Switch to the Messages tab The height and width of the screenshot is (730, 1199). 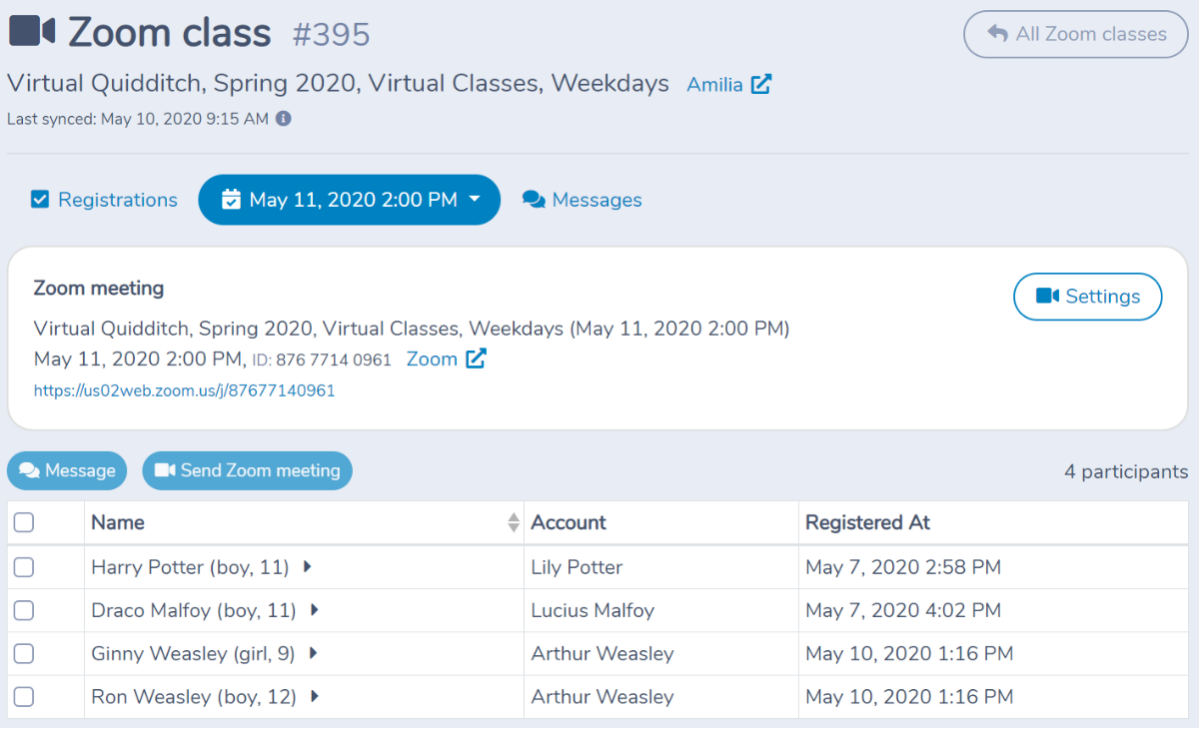click(x=582, y=200)
